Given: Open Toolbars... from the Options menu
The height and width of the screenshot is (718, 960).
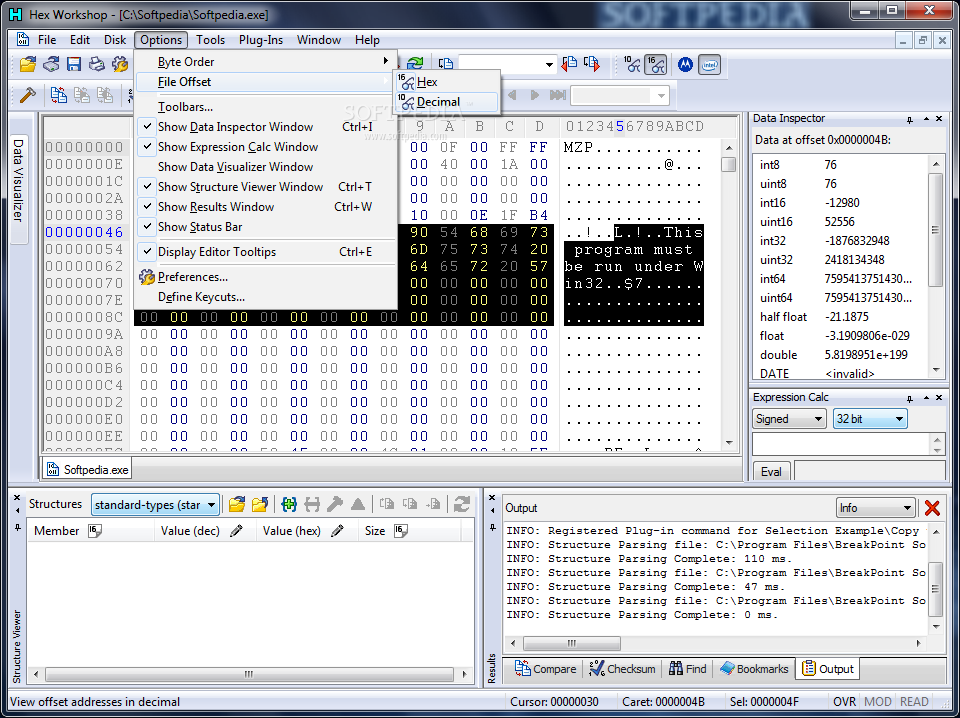Looking at the screenshot, I should click(x=186, y=107).
